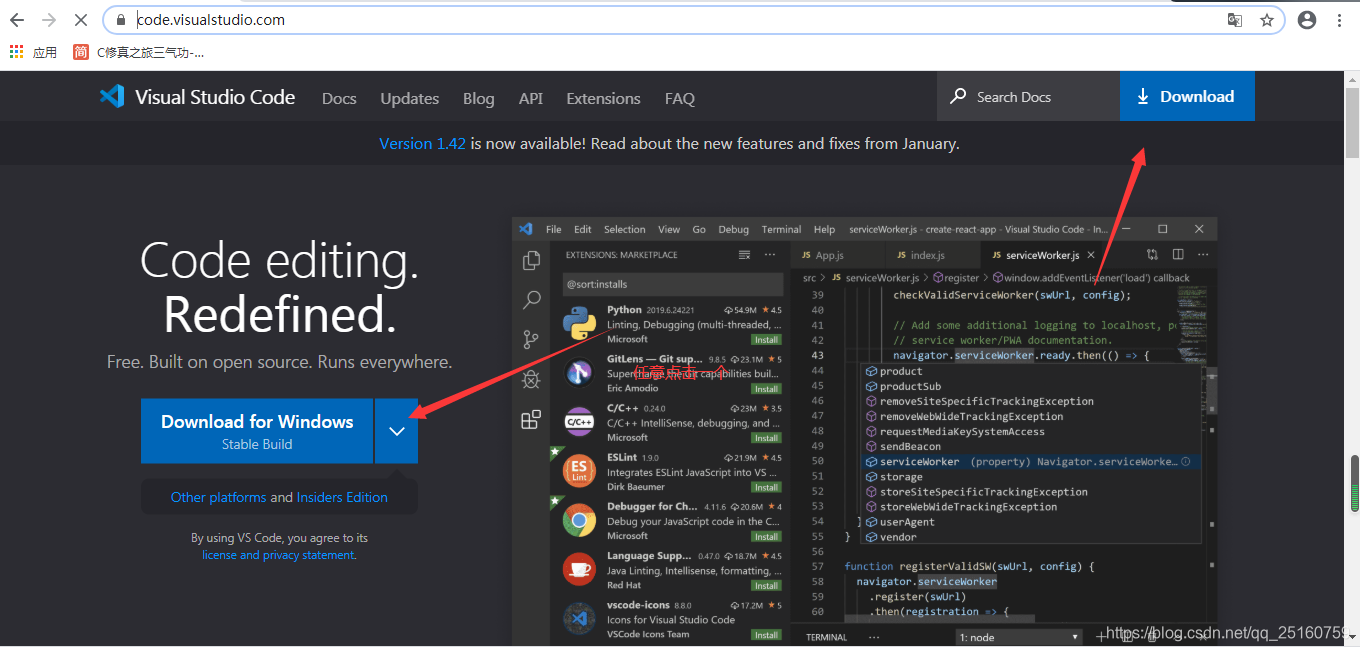Expand download options chevron button
The width and height of the screenshot is (1360, 652).
[397, 431]
